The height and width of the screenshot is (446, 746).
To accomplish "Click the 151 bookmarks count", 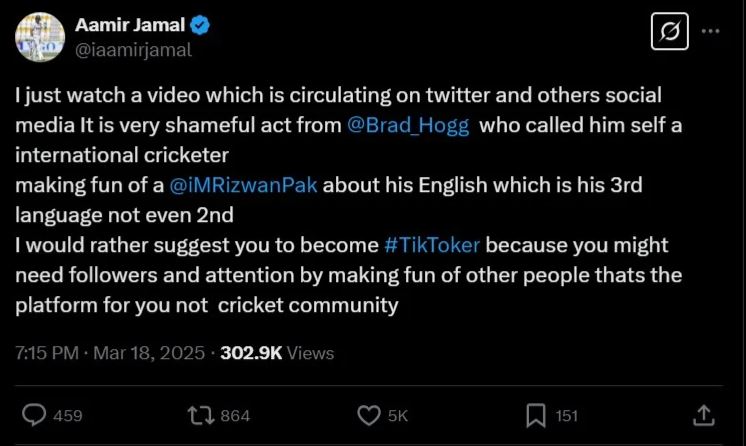I will point(567,415).
